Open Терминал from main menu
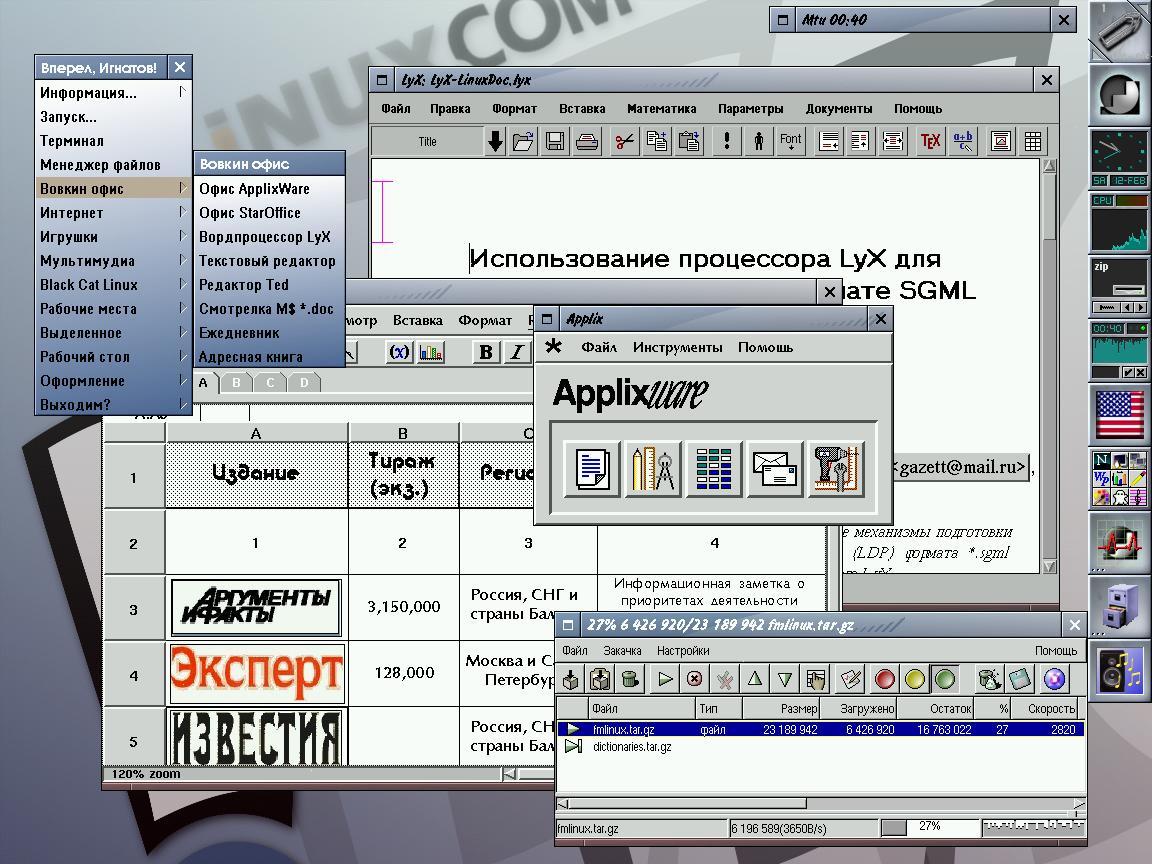 [x=113, y=140]
